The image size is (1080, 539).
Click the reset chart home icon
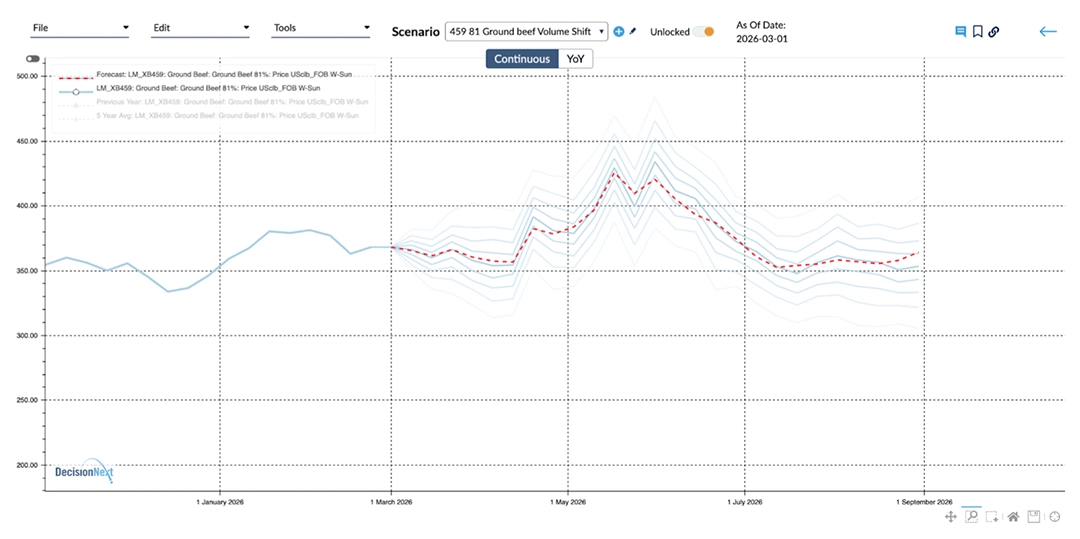coord(1013,517)
